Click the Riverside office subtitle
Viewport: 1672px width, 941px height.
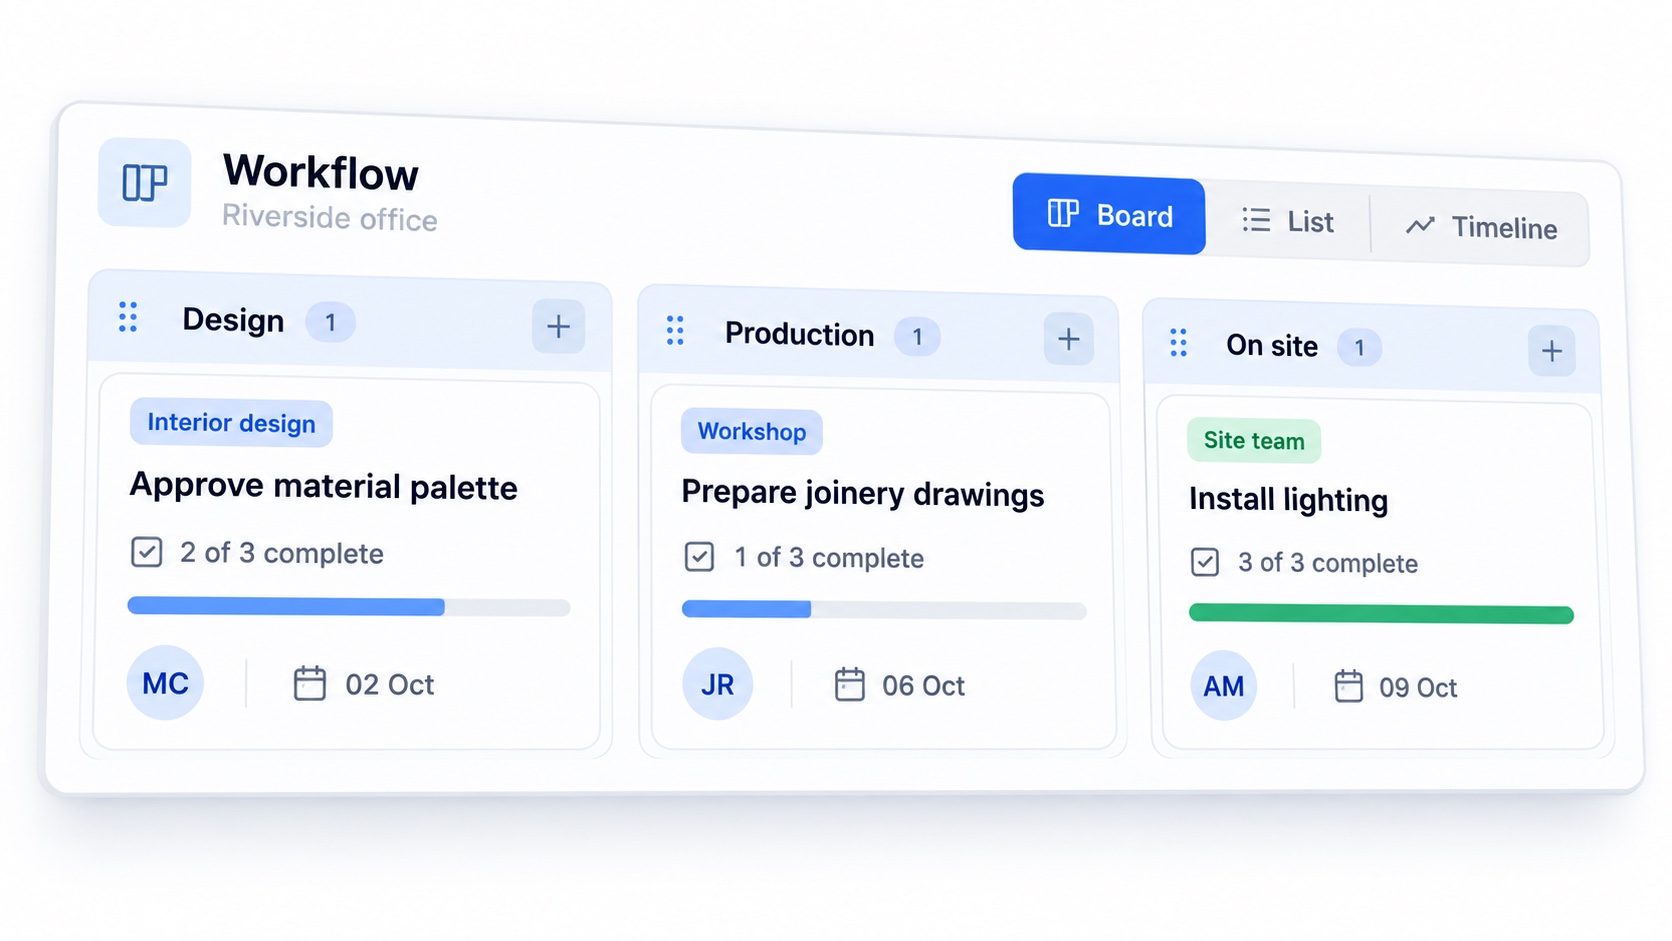tap(330, 217)
